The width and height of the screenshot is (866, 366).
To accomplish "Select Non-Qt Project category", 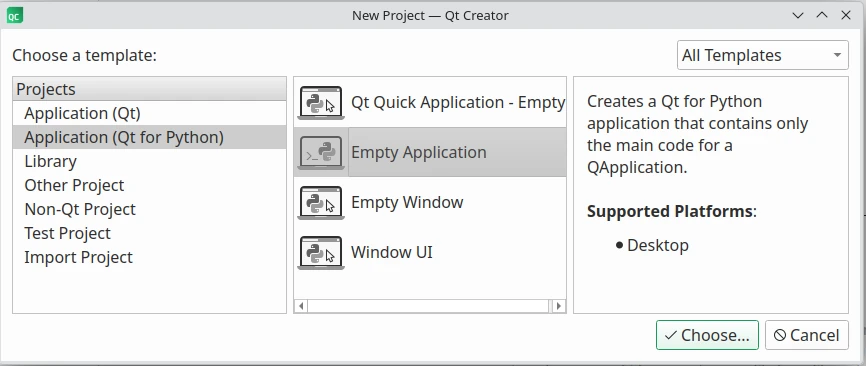I will click(149, 209).
